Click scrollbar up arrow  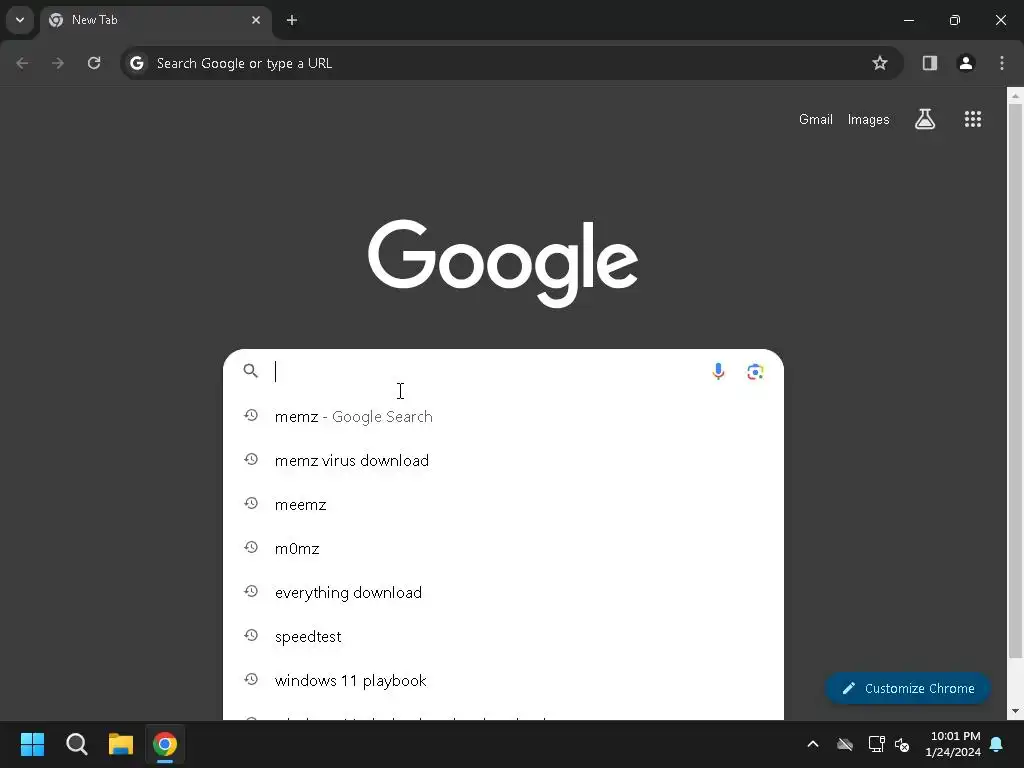(1015, 95)
